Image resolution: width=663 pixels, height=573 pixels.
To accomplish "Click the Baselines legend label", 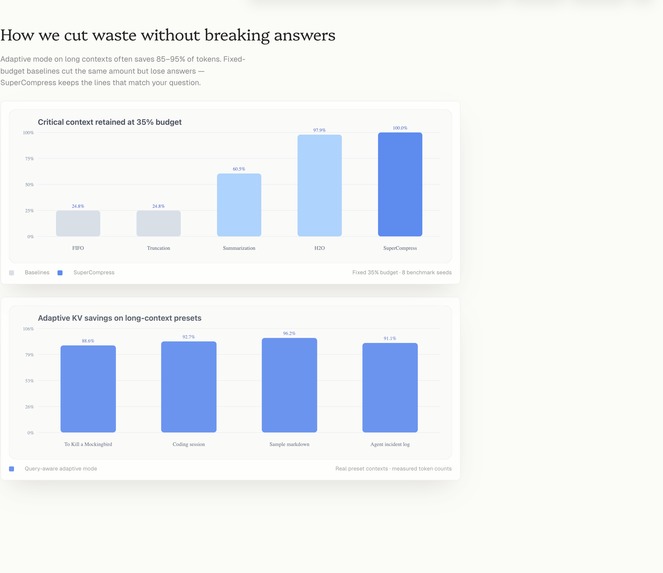I will (x=37, y=273).
